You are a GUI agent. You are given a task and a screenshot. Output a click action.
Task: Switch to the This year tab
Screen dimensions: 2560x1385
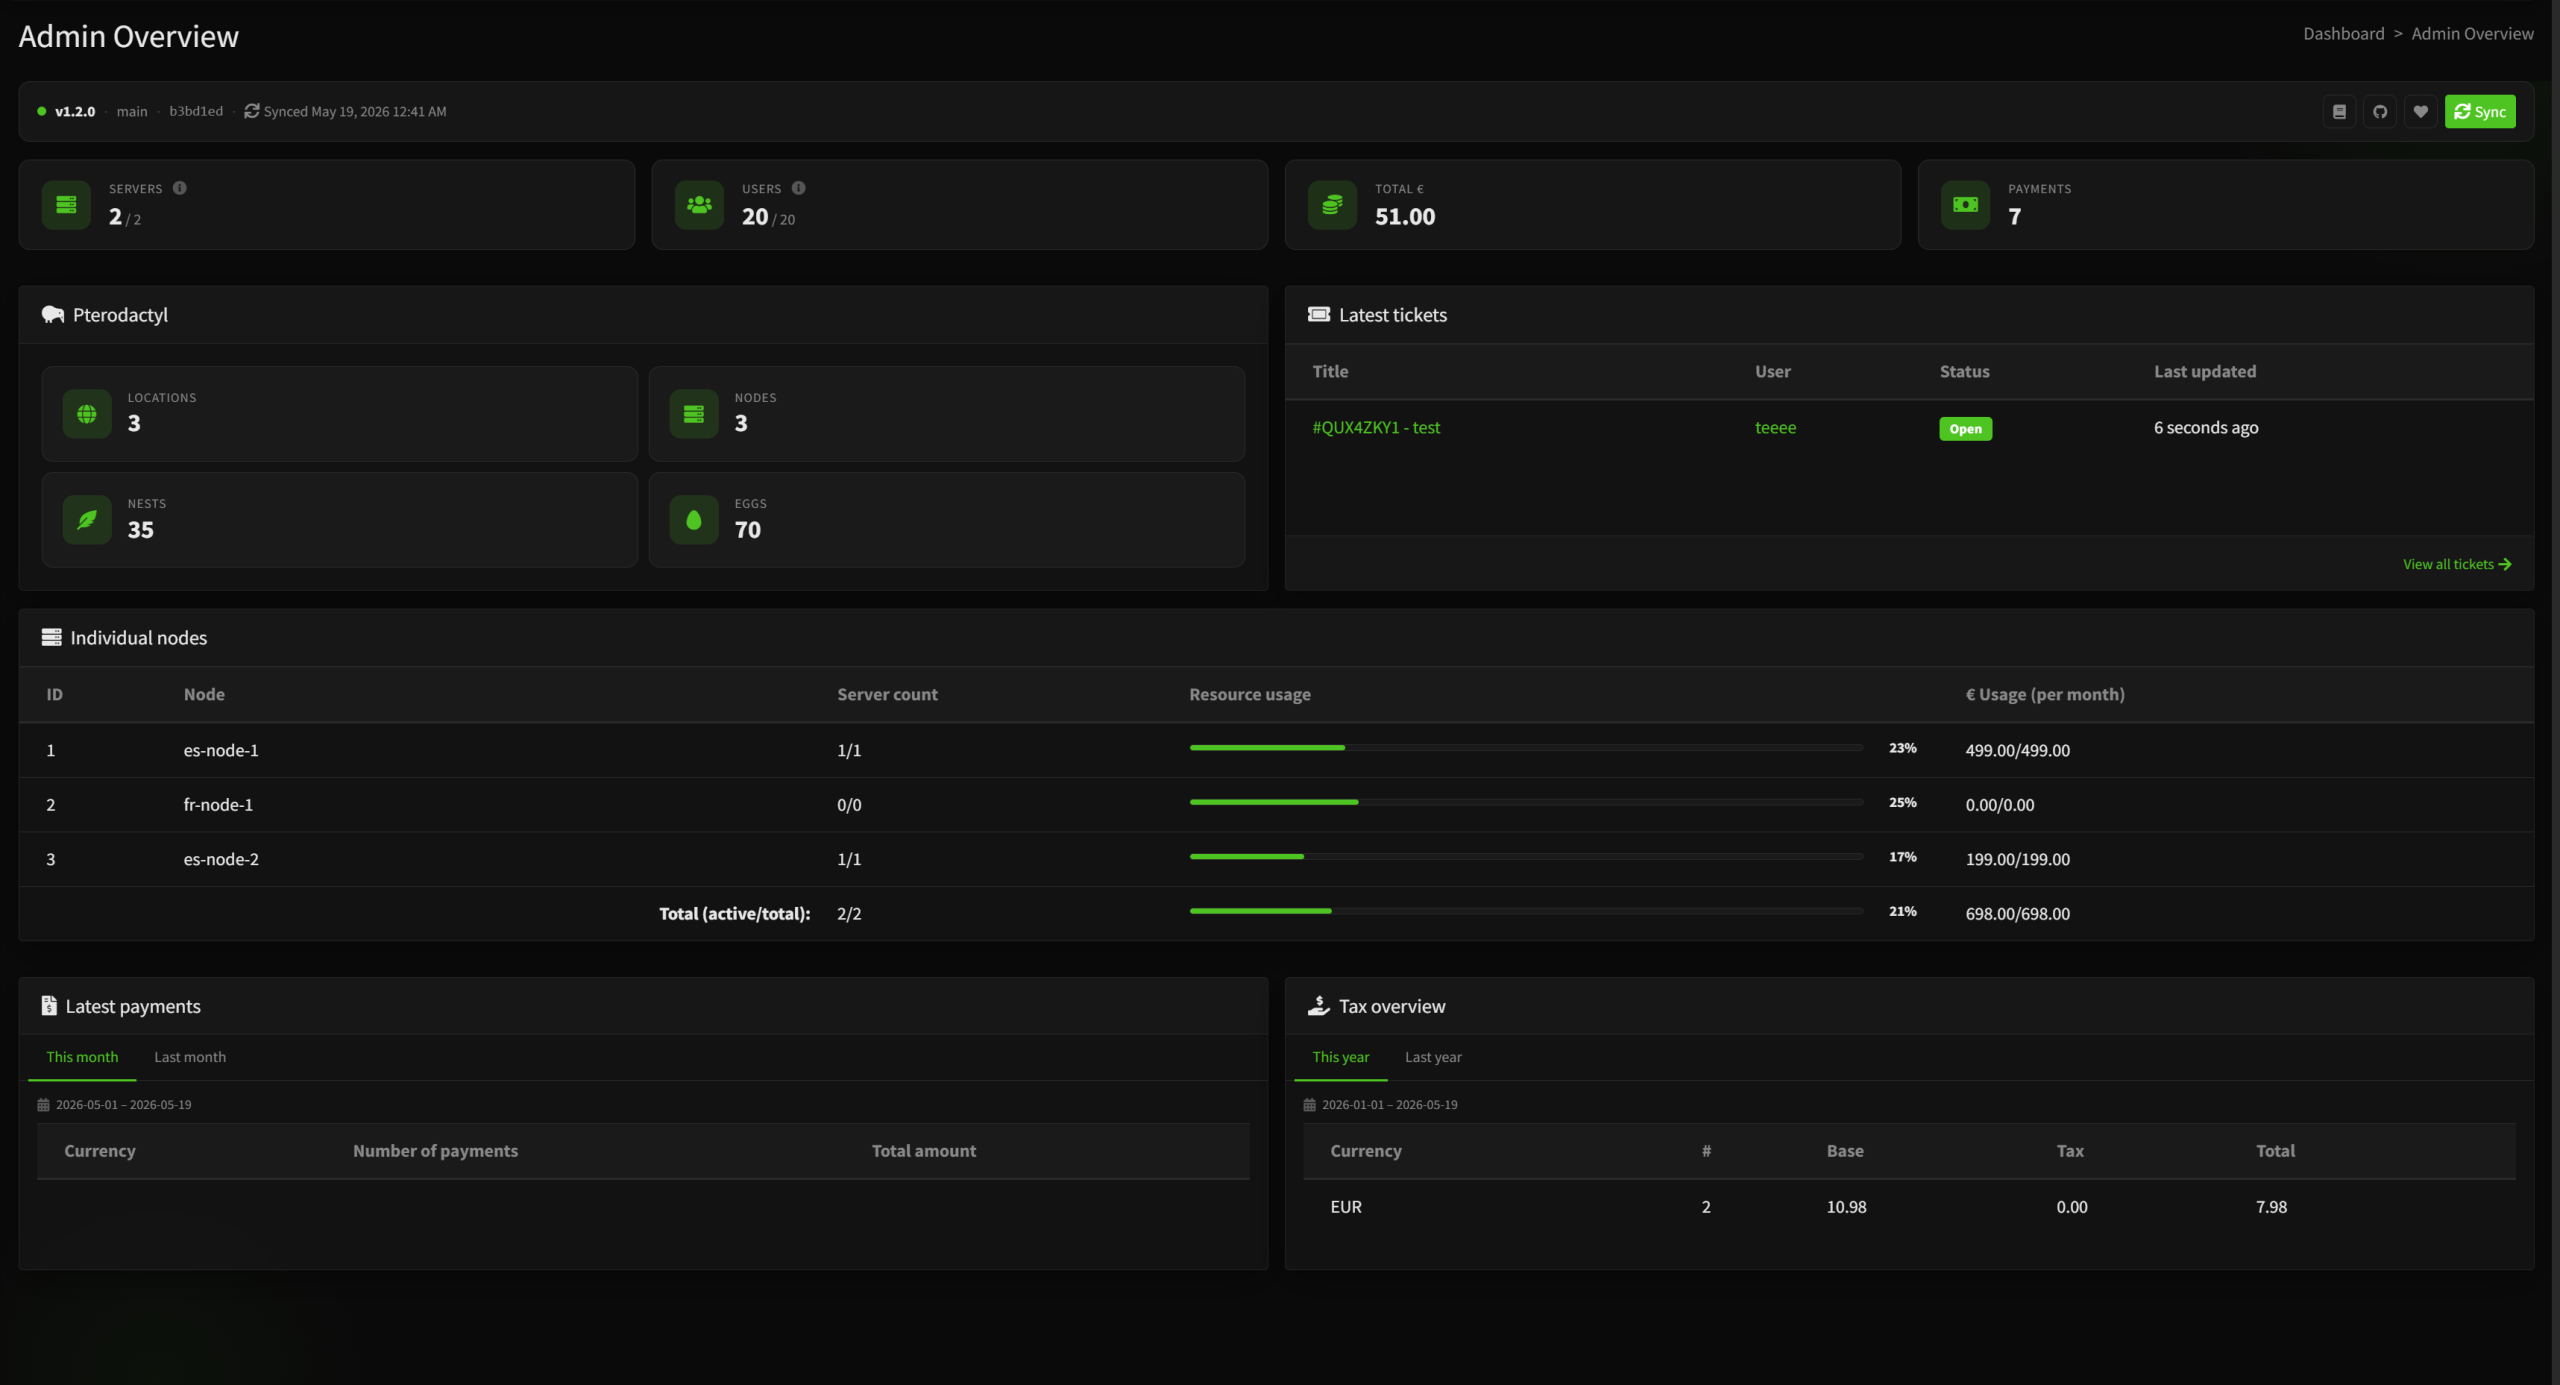click(1340, 1057)
